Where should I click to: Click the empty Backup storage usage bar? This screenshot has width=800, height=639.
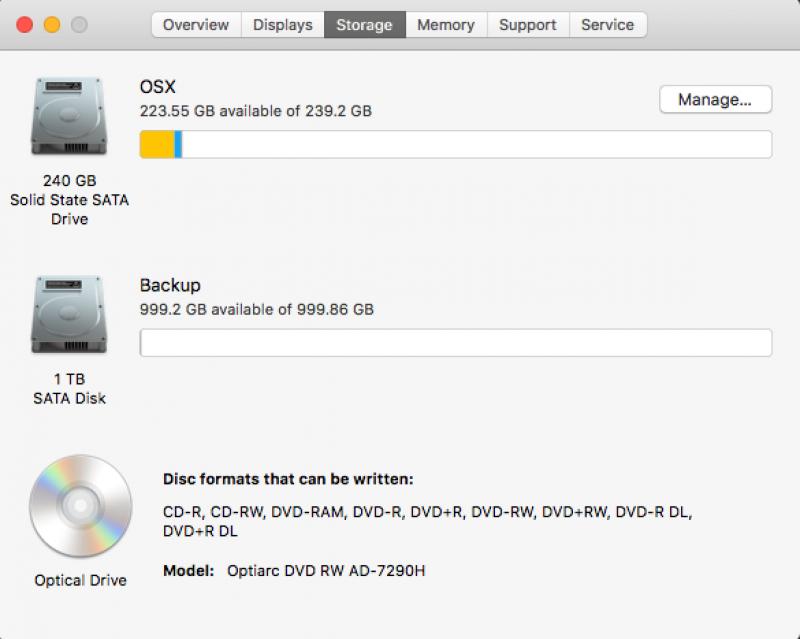pos(456,342)
